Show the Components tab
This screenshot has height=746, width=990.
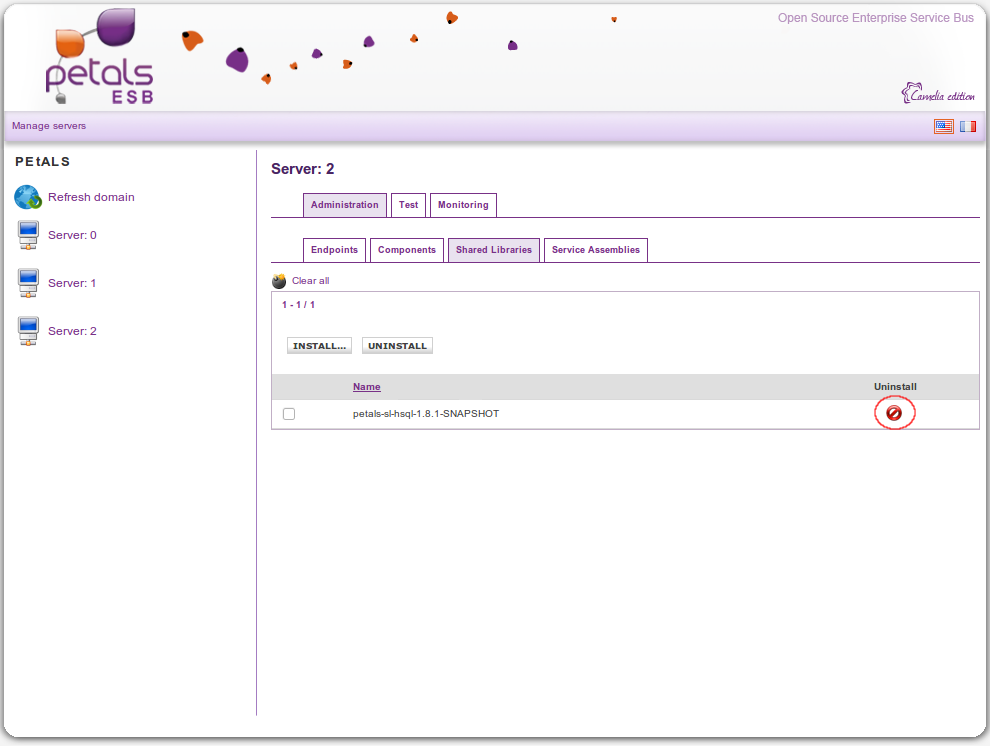(x=406, y=250)
